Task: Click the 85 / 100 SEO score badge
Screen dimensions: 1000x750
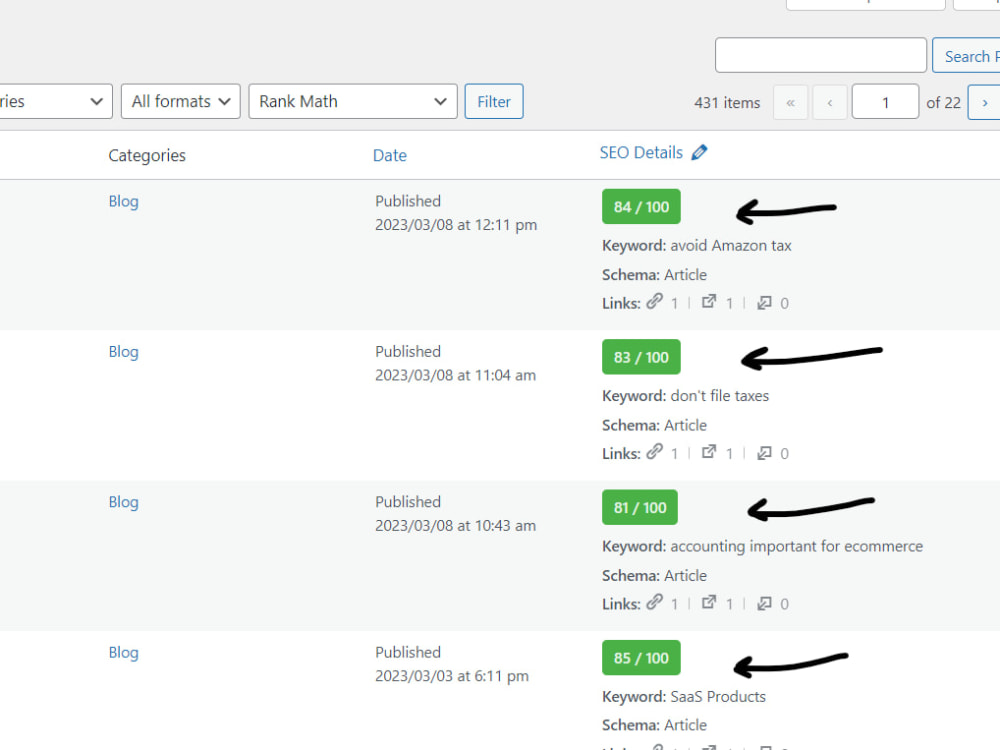Action: (x=641, y=658)
